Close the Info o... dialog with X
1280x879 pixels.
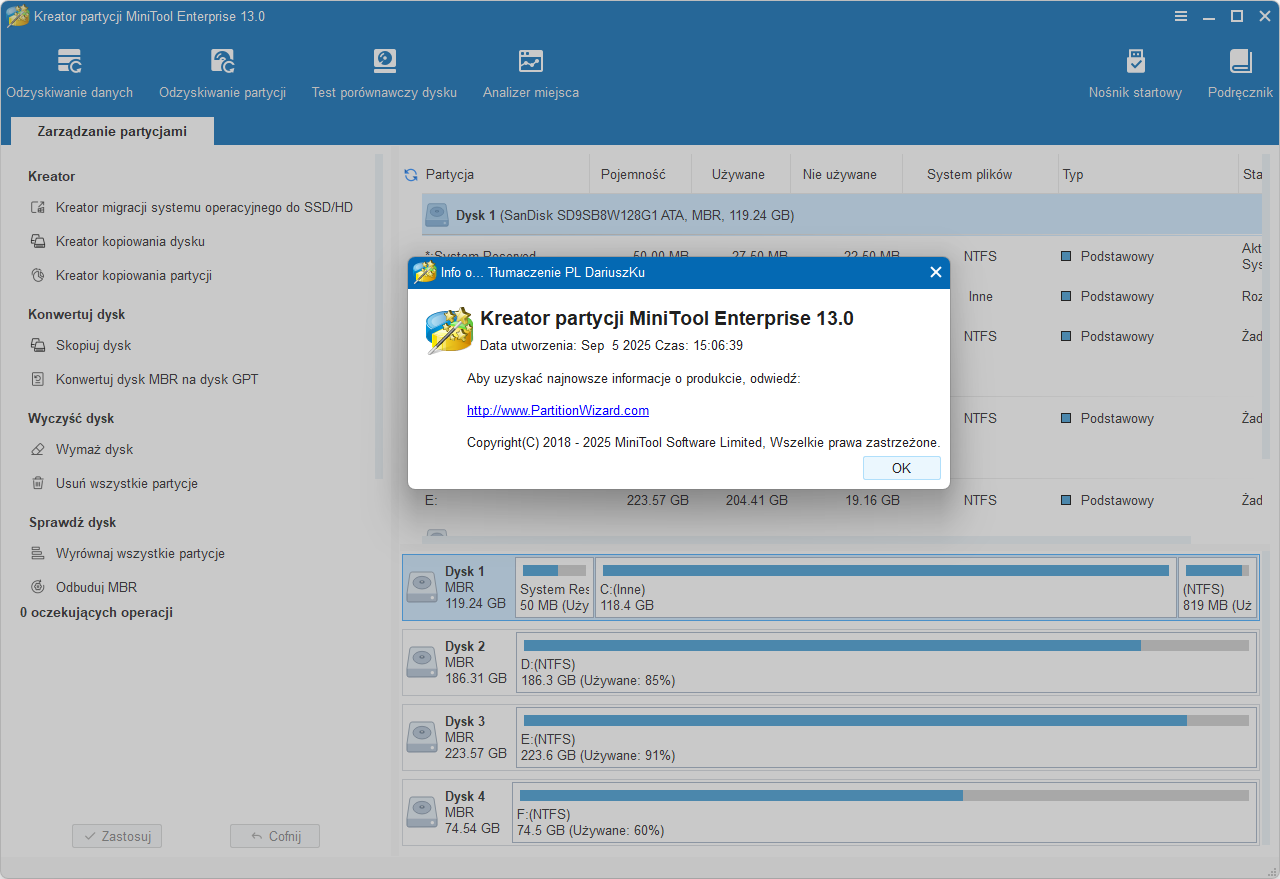[936, 272]
